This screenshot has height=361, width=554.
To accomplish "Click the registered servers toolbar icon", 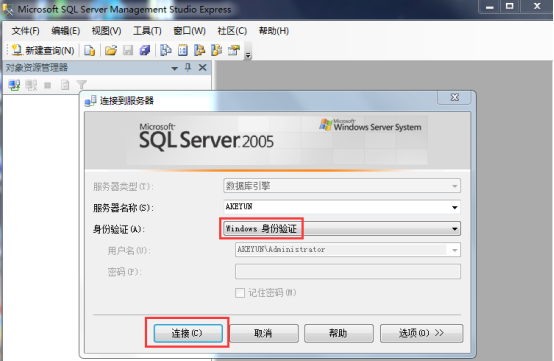I will [166, 51].
